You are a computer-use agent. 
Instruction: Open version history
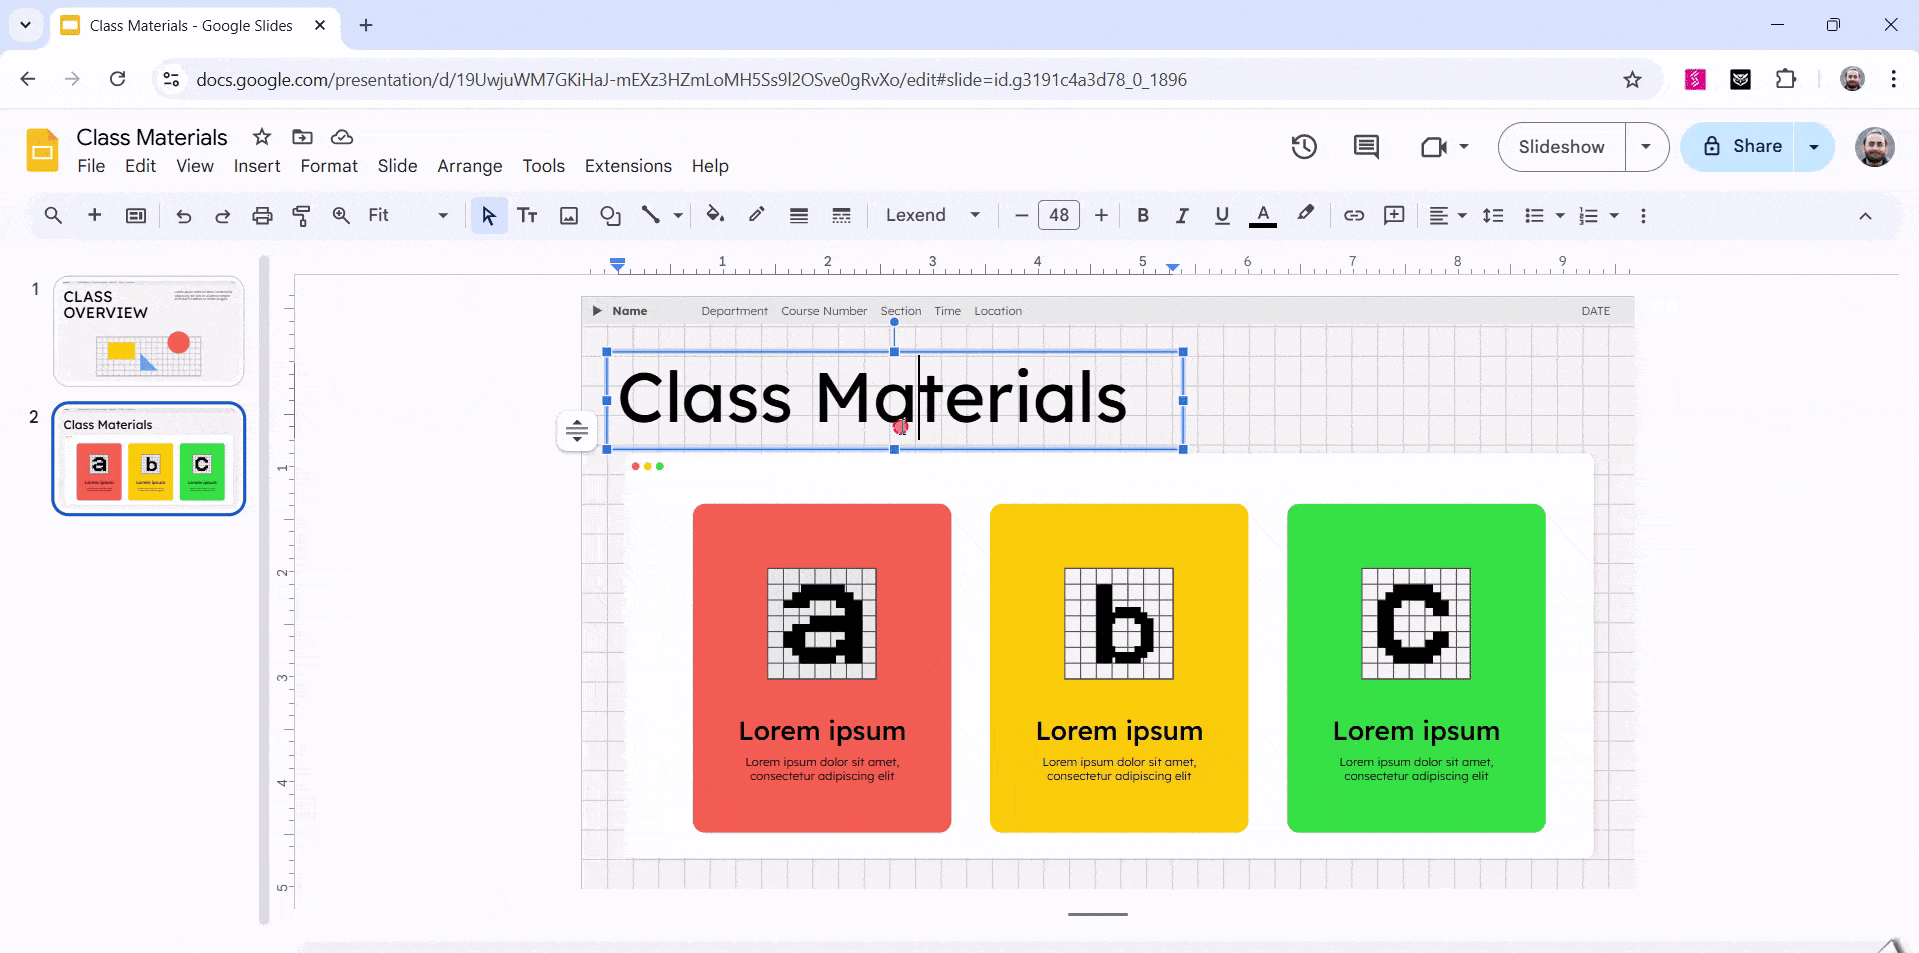pos(1304,146)
